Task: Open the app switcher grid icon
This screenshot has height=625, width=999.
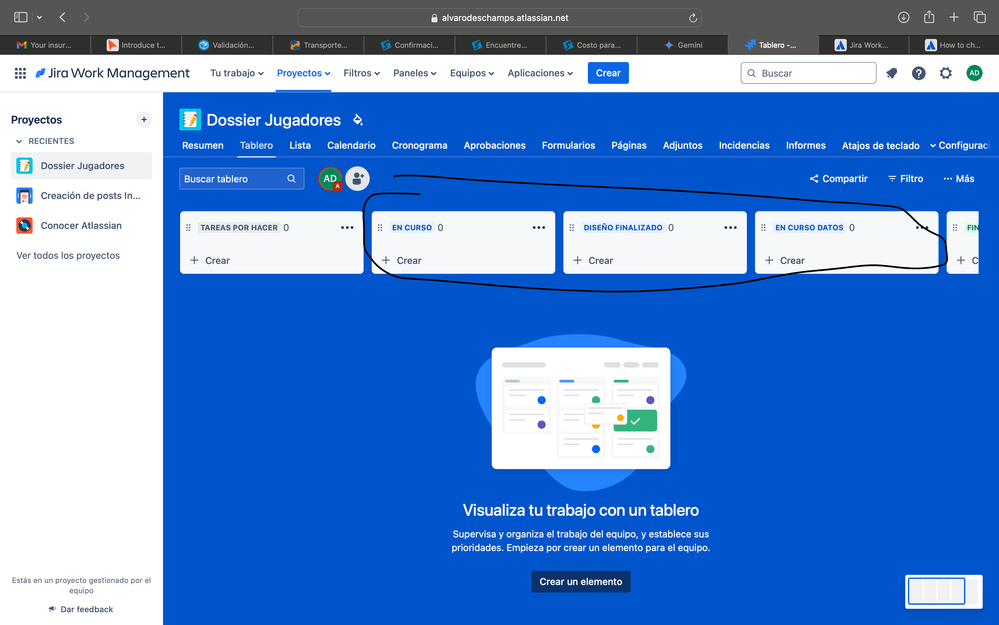Action: (x=20, y=73)
